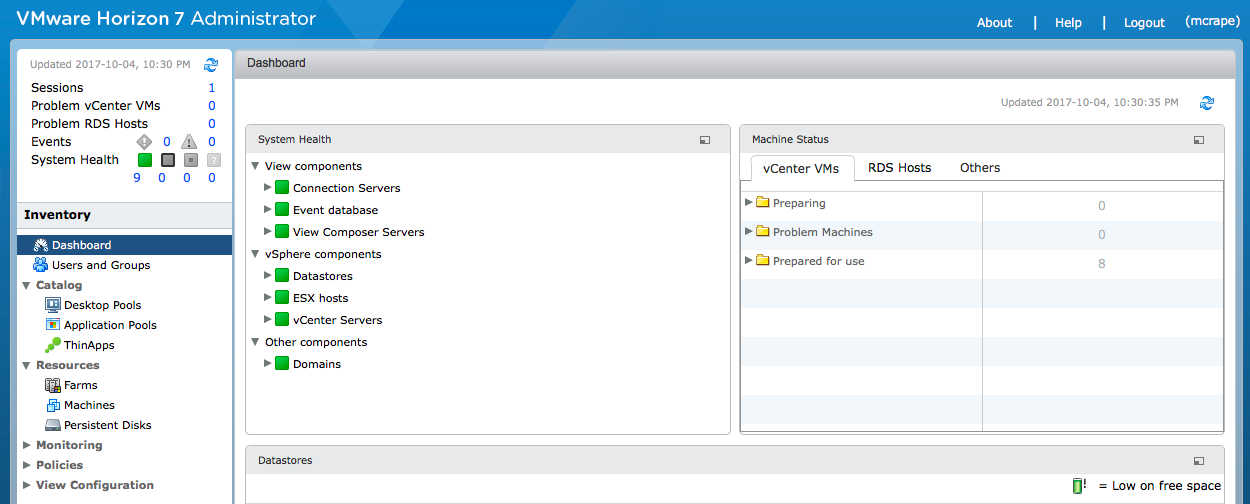Screen dimensions: 1250x504
Task: Switch to the RDS Hosts tab
Action: (899, 168)
